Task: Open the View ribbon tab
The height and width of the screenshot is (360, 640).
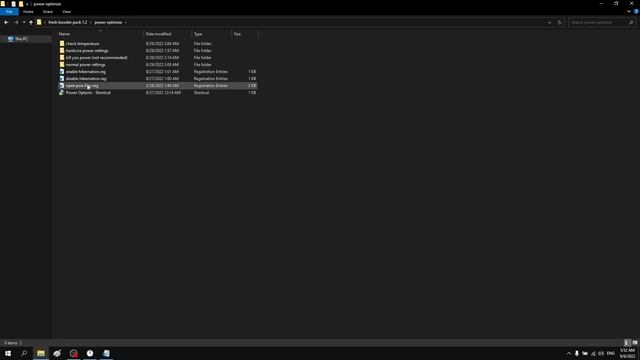Action: pos(66,12)
